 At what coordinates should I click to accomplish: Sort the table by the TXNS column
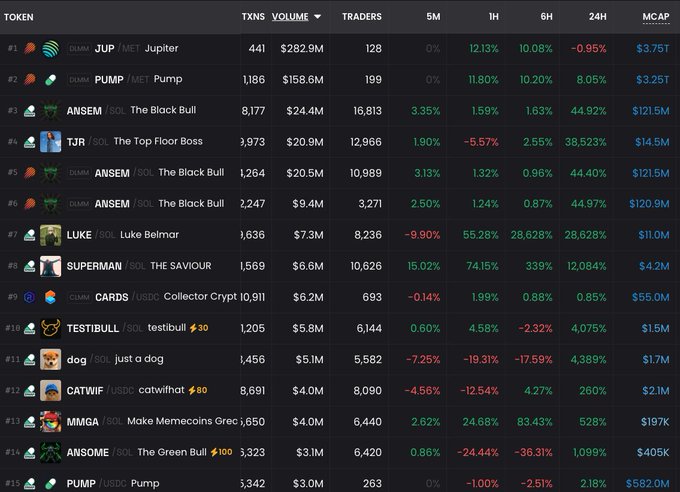click(x=253, y=16)
